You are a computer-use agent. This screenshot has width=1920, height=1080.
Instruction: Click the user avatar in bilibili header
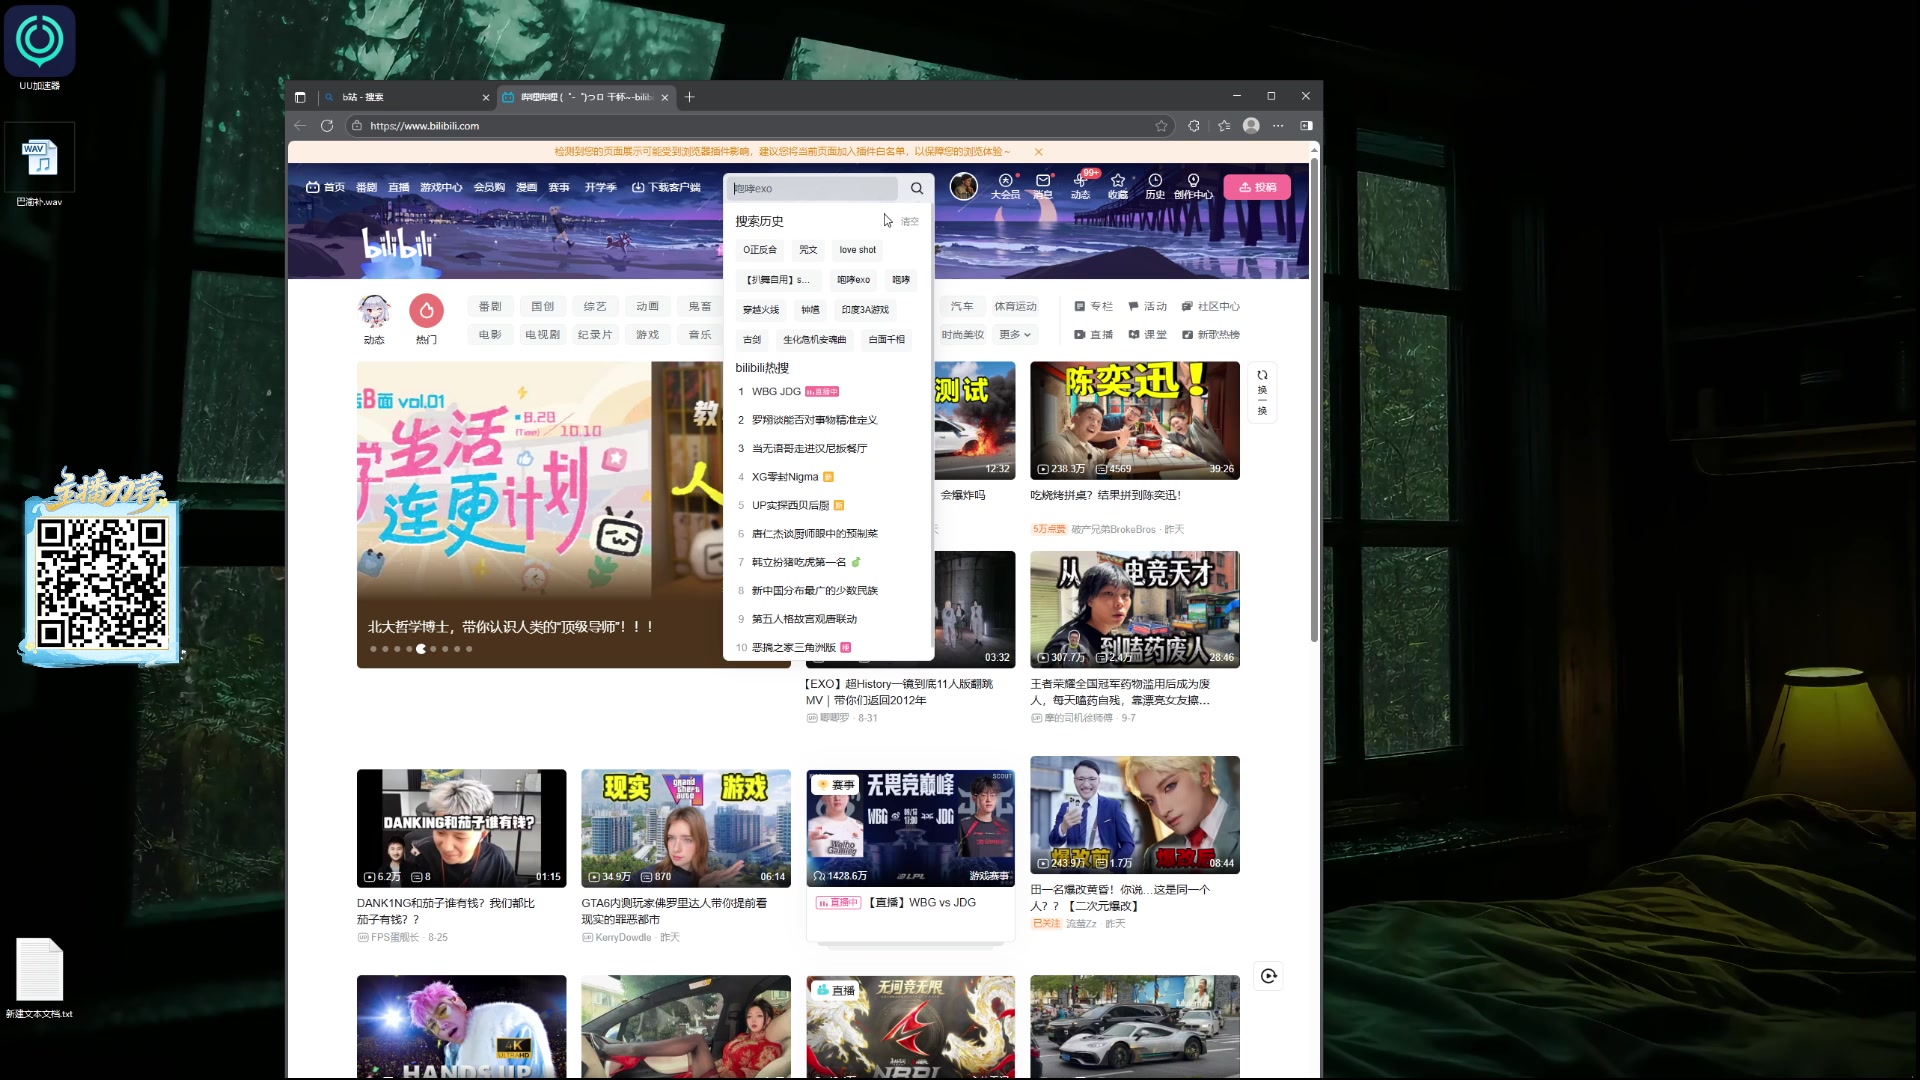(963, 186)
